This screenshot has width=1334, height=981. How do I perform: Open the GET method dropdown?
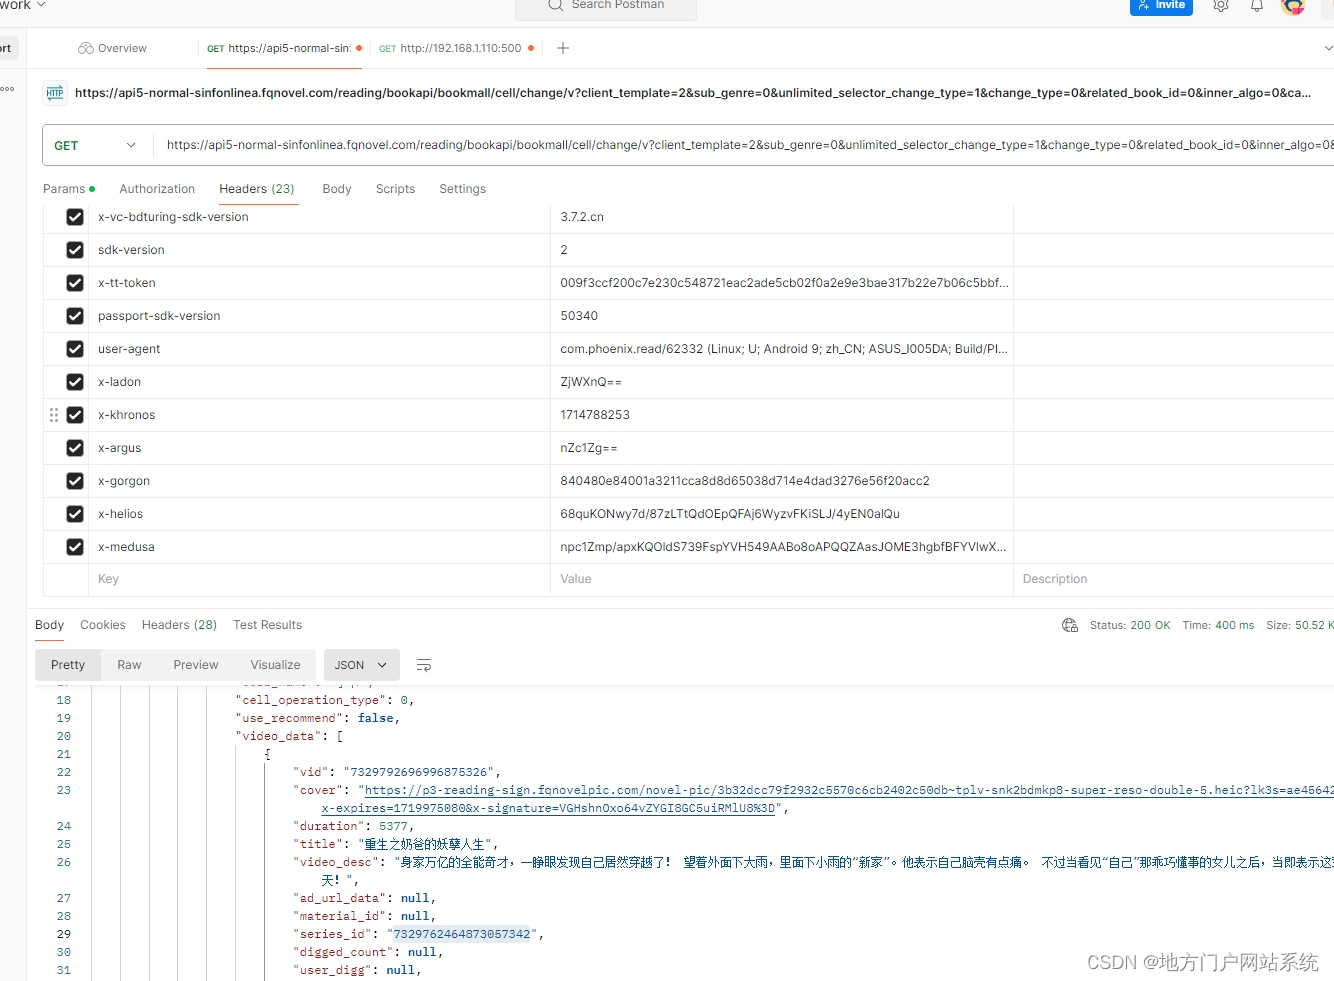click(x=97, y=145)
